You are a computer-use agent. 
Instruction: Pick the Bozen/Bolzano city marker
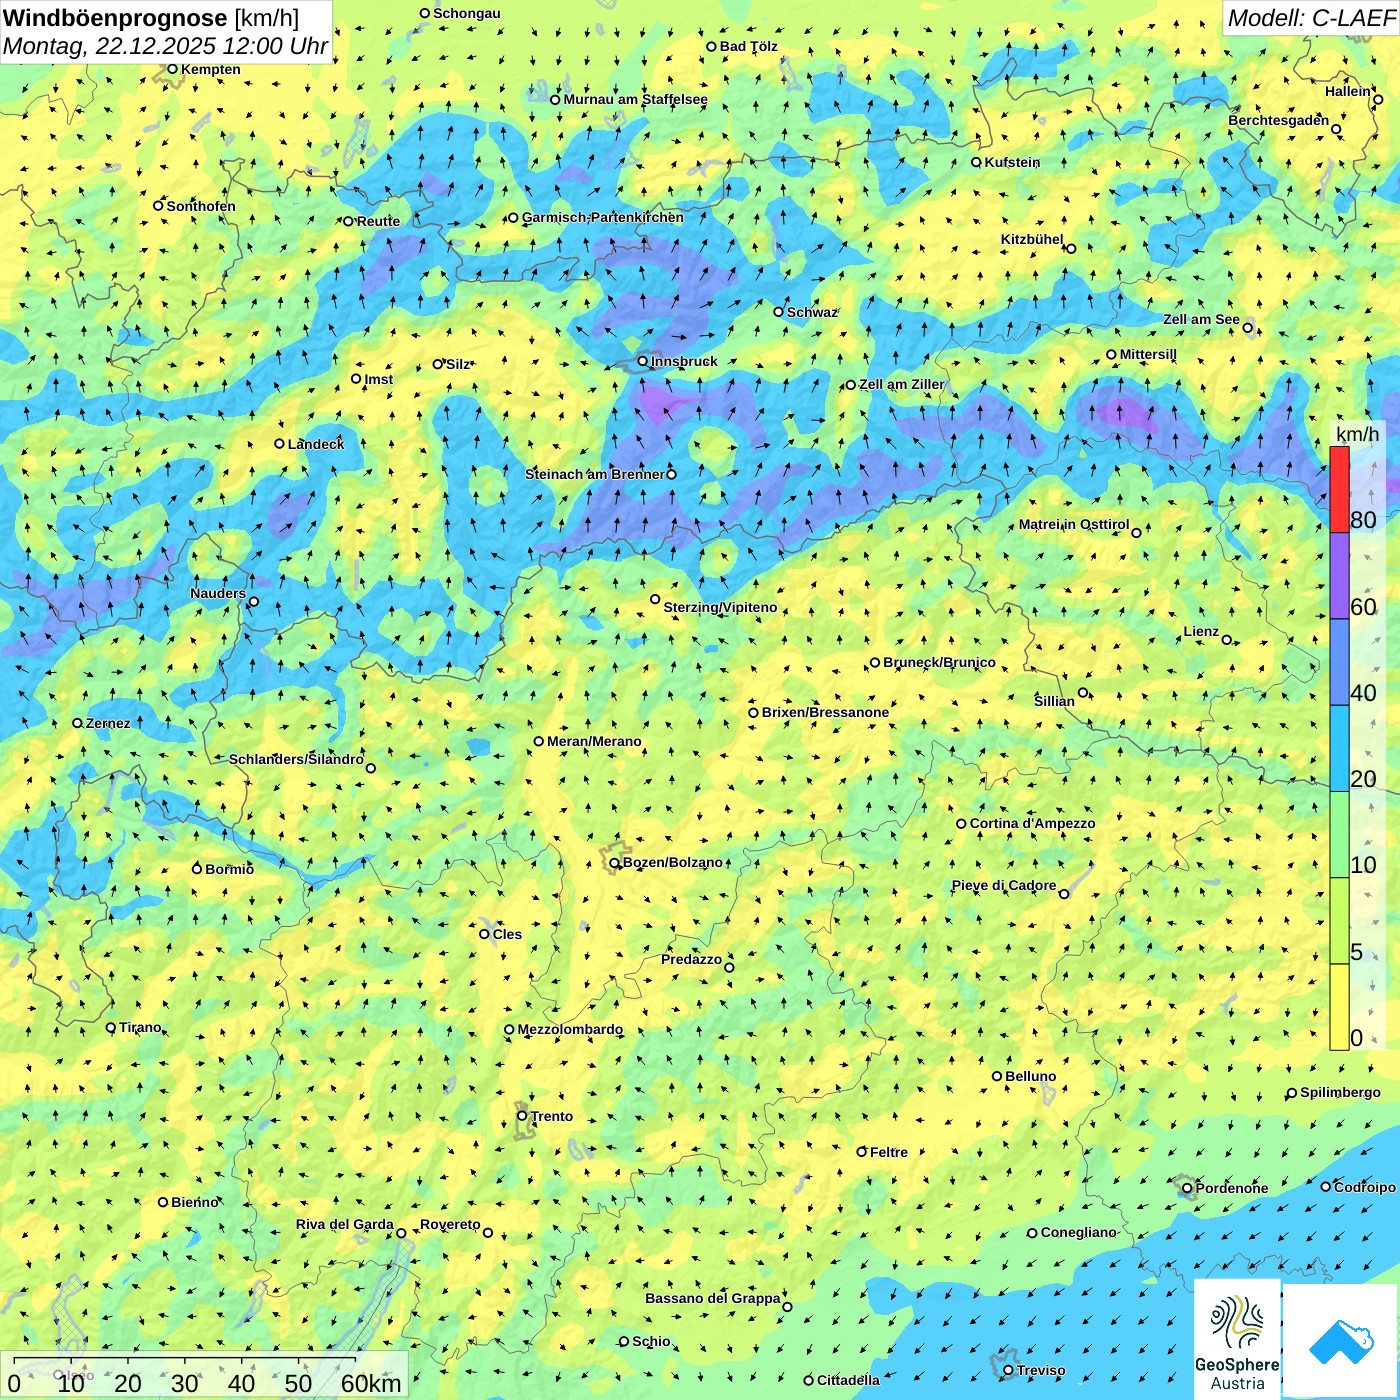point(614,862)
